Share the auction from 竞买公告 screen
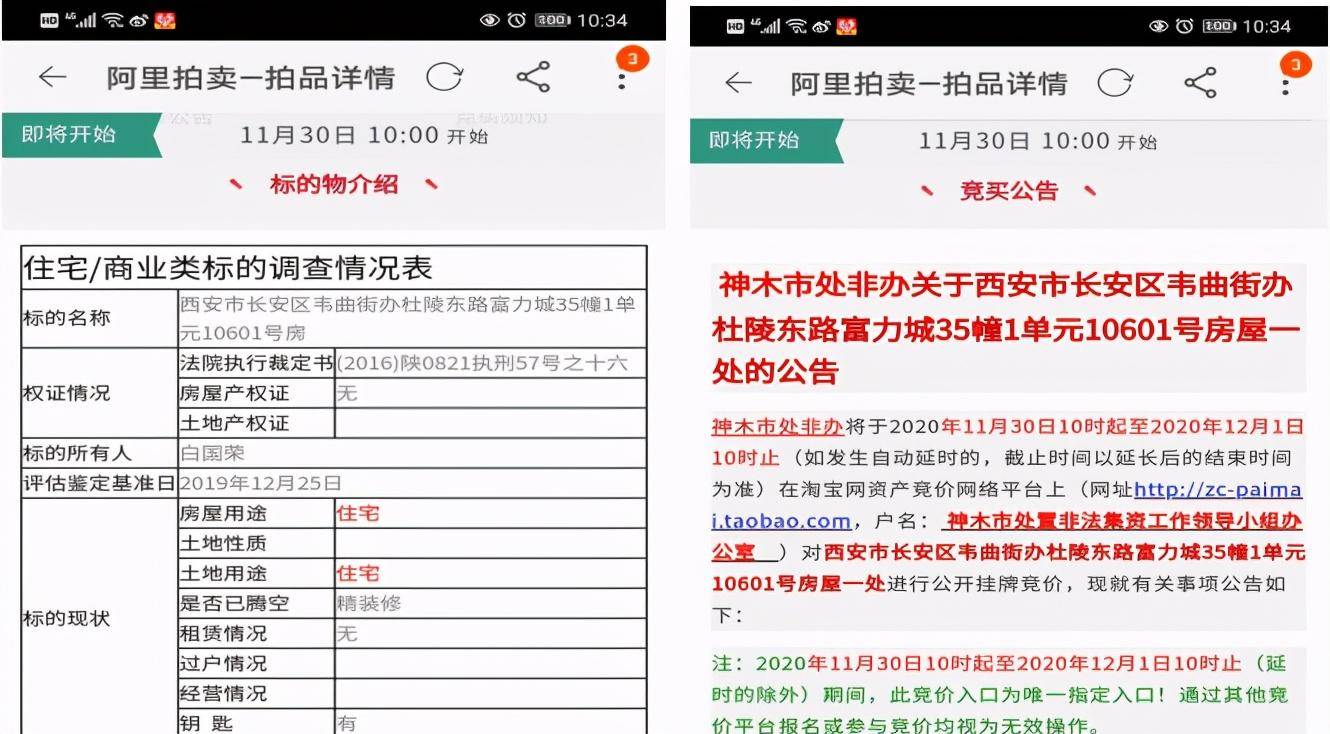 coord(1200,83)
